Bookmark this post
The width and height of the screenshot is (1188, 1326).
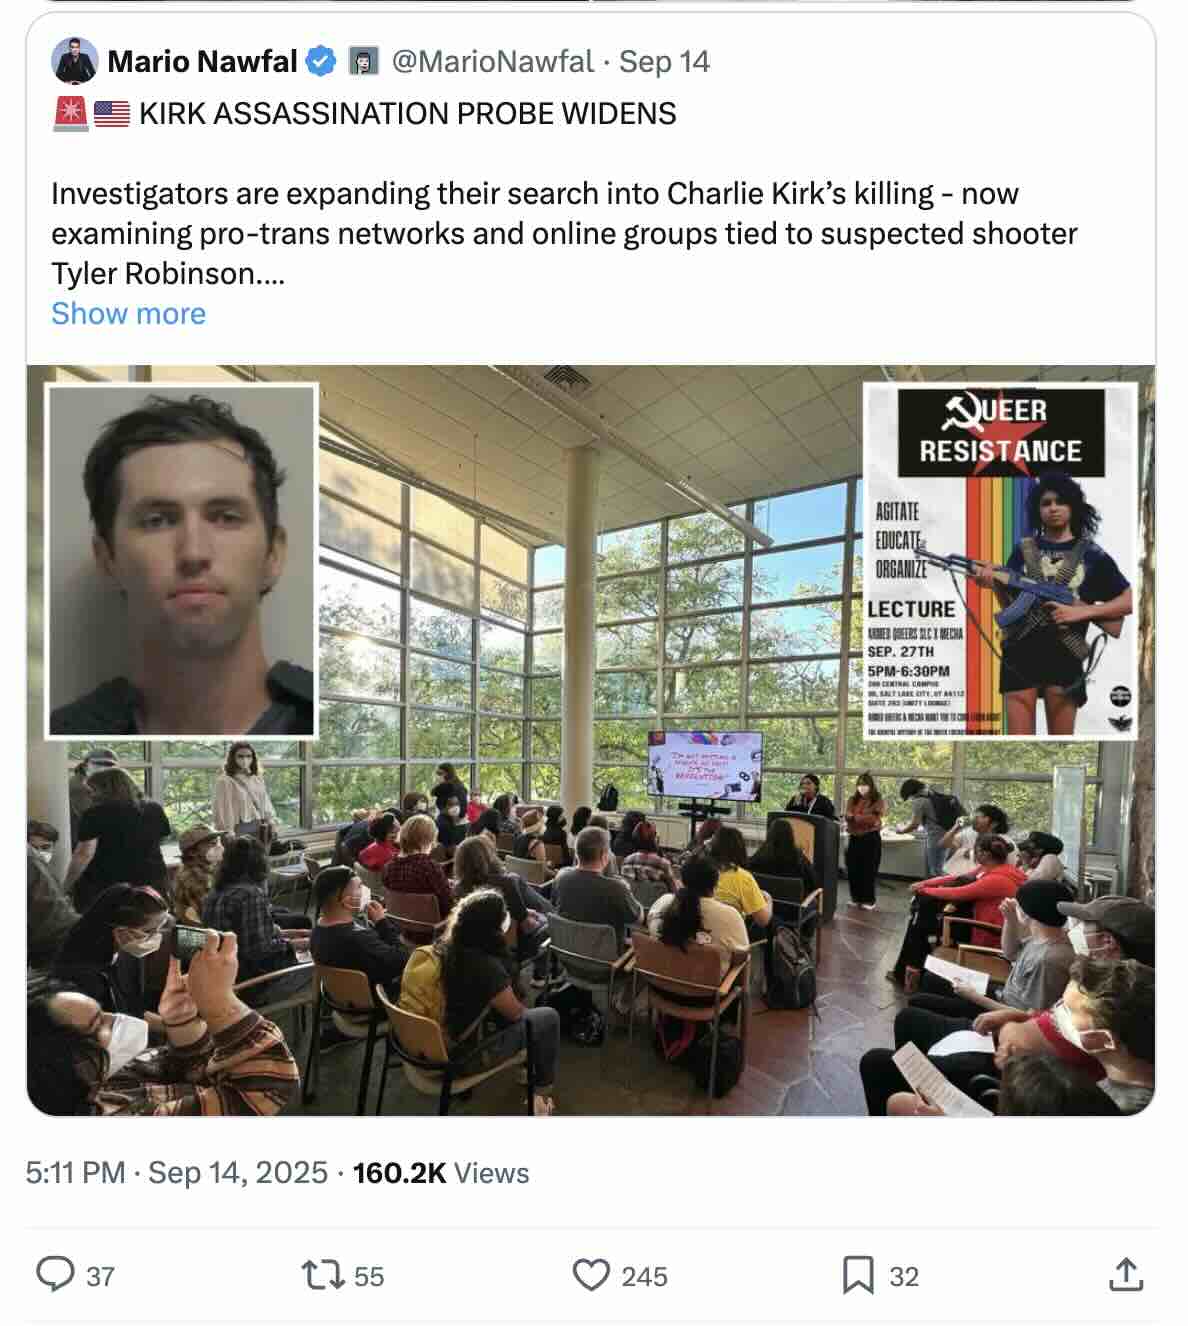858,1275
